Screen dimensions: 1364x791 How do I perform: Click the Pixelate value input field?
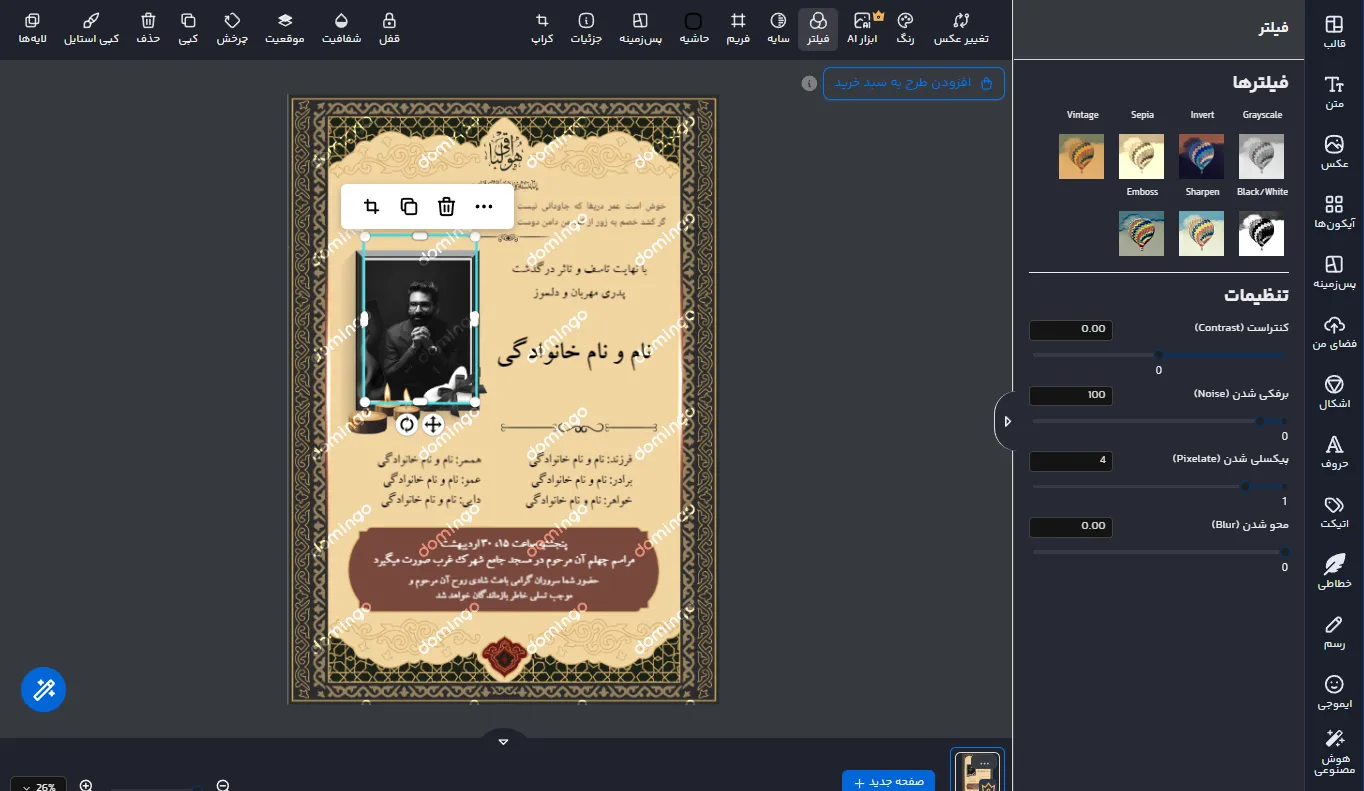(1070, 460)
